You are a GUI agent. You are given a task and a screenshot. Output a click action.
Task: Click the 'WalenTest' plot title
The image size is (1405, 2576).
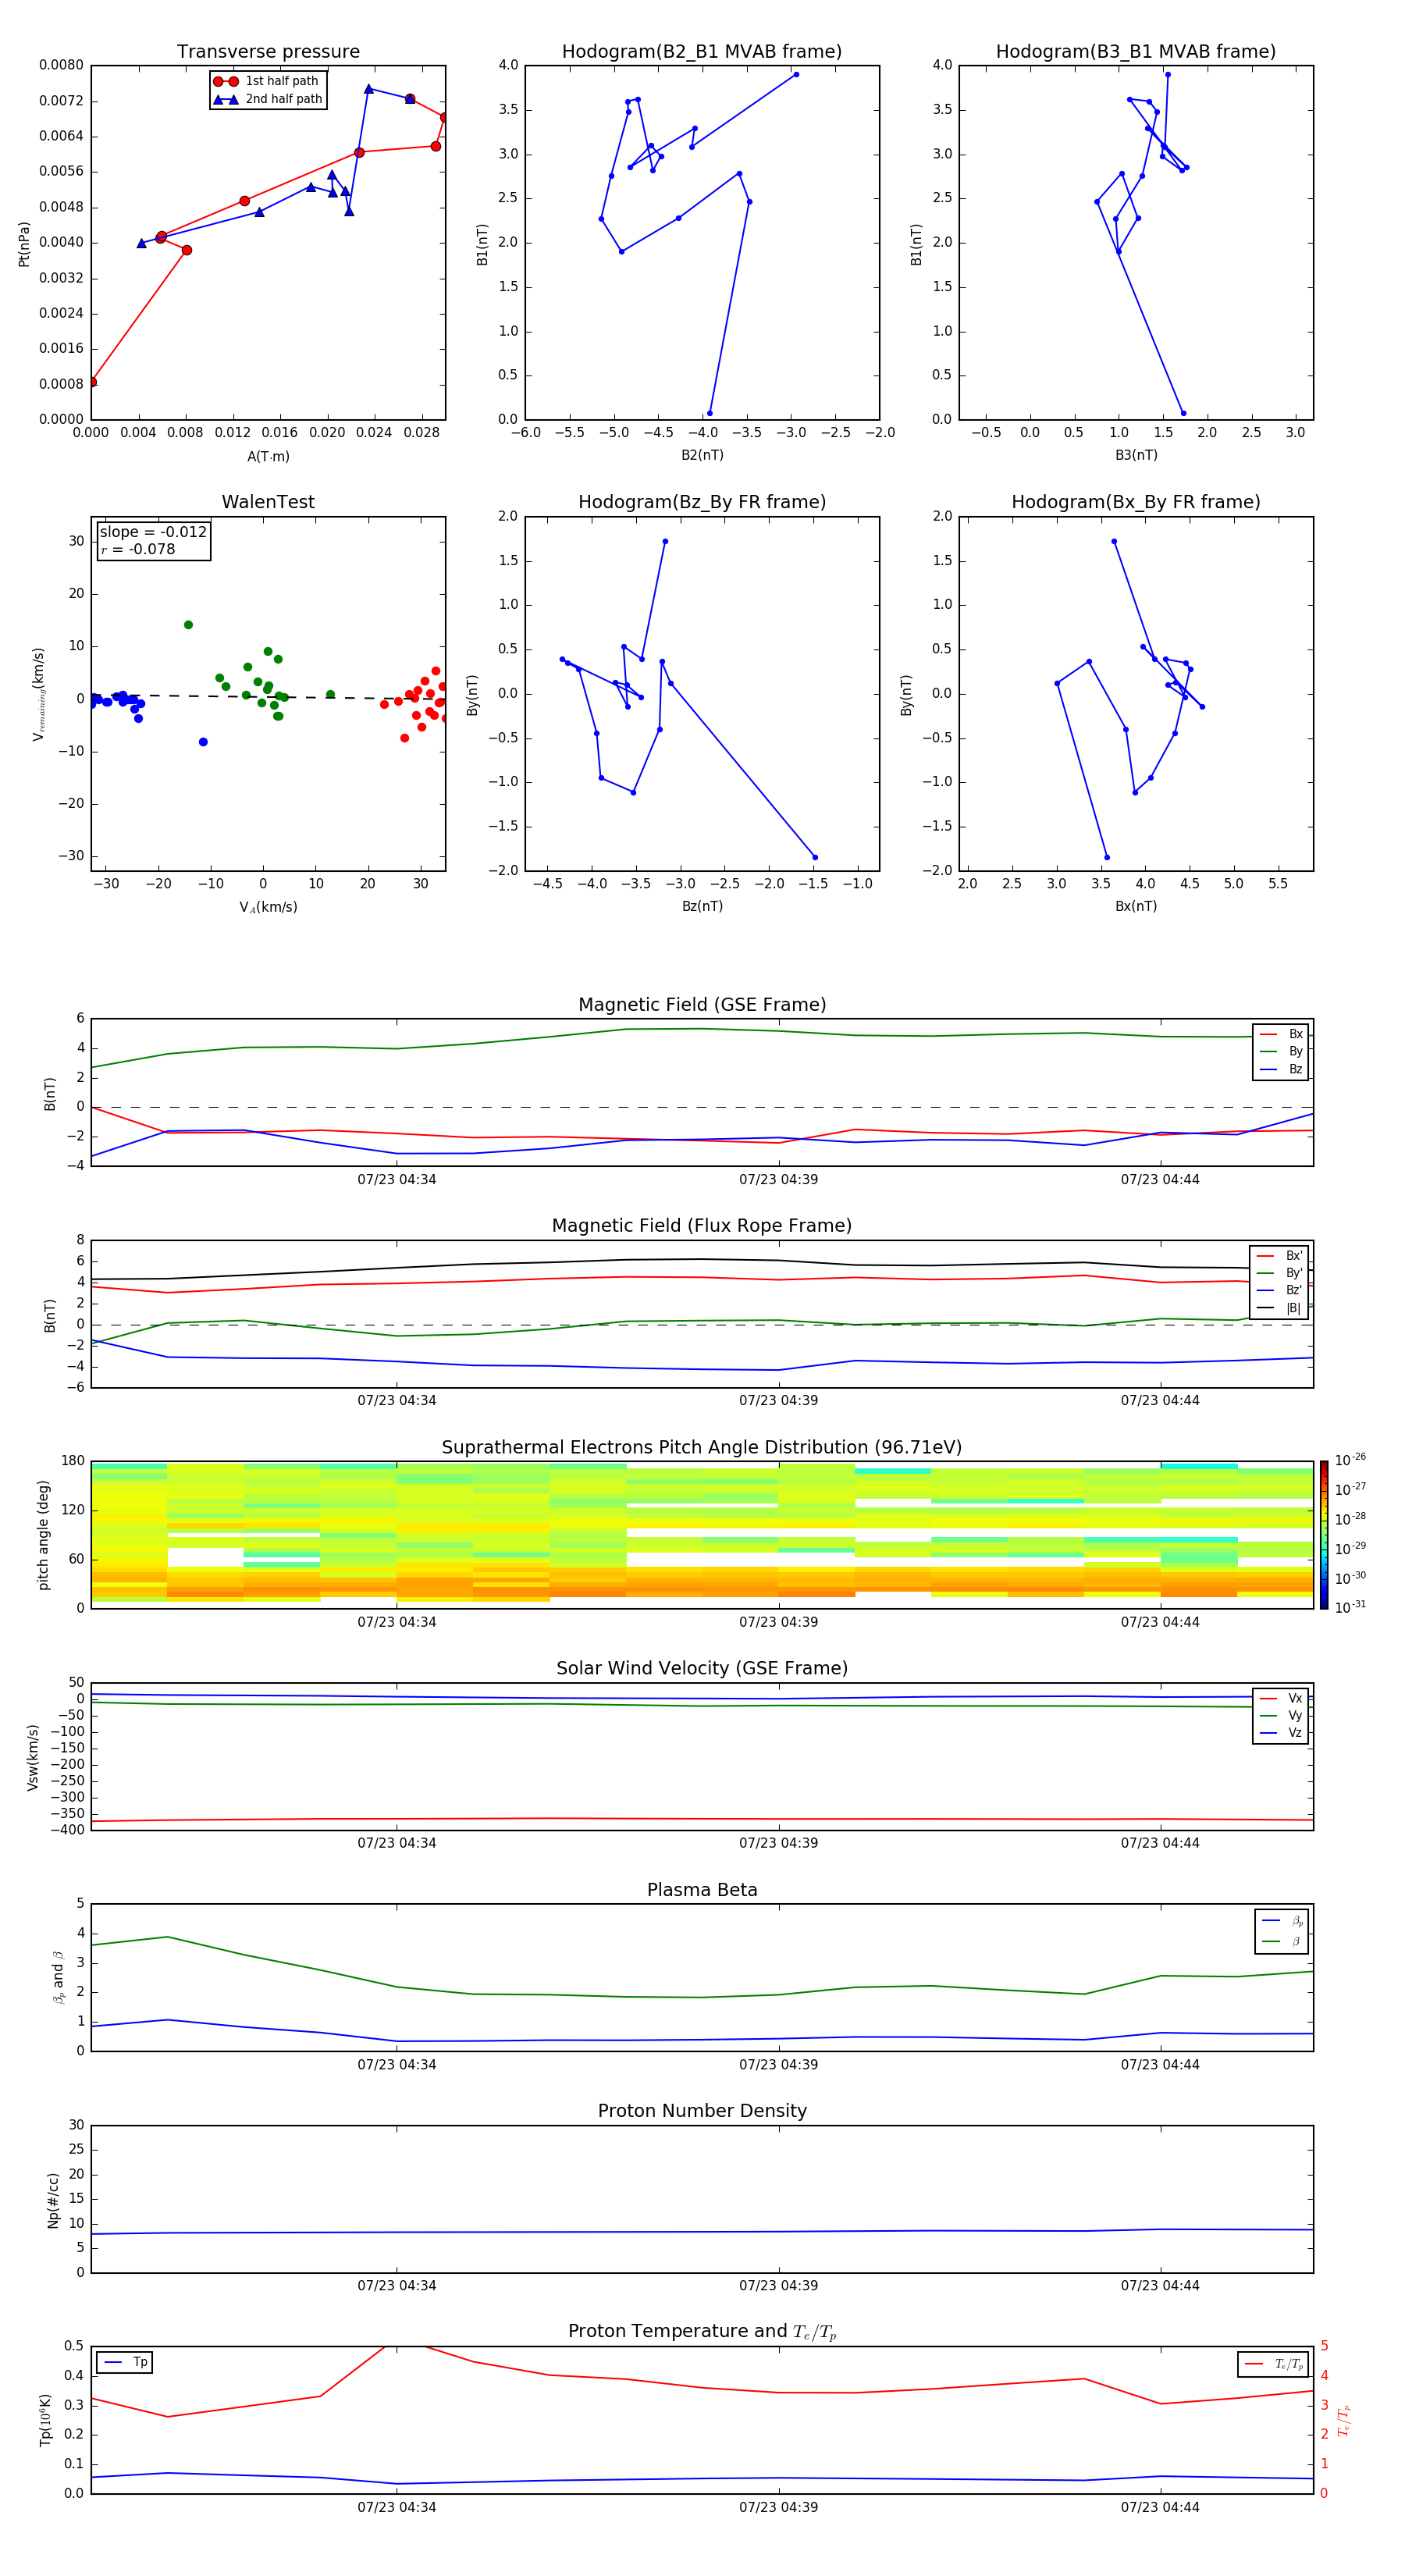[x=268, y=502]
